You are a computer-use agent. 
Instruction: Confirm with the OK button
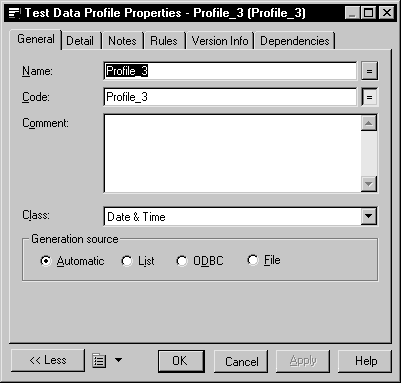pyautogui.click(x=181, y=361)
